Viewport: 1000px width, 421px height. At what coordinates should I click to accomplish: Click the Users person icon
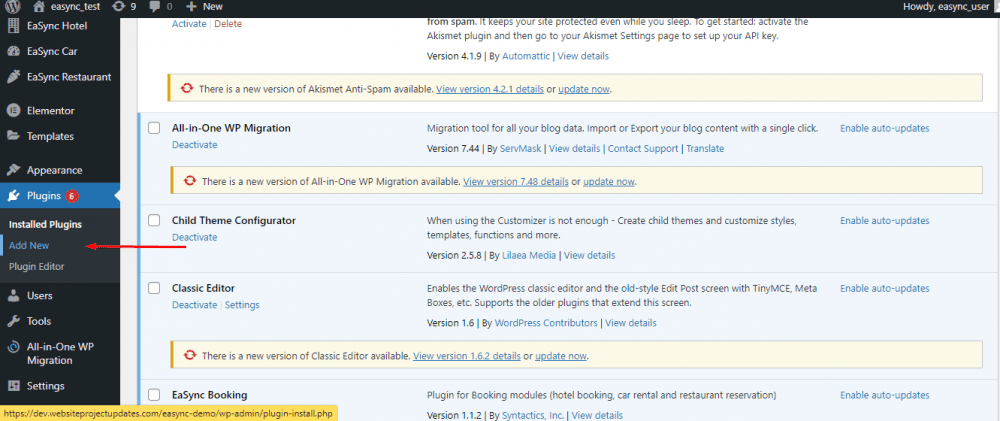[x=13, y=296]
